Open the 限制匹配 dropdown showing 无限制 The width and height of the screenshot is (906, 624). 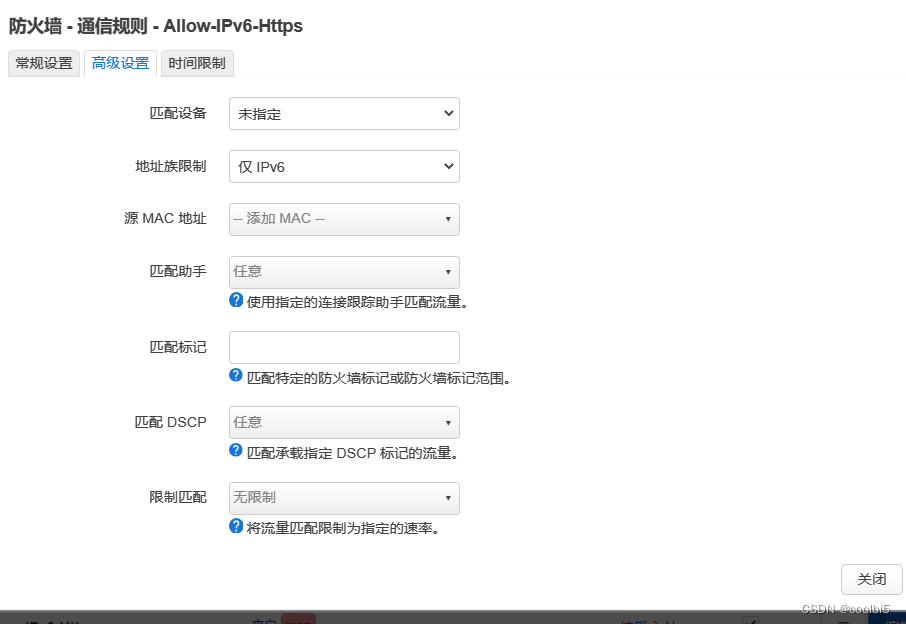(x=344, y=498)
